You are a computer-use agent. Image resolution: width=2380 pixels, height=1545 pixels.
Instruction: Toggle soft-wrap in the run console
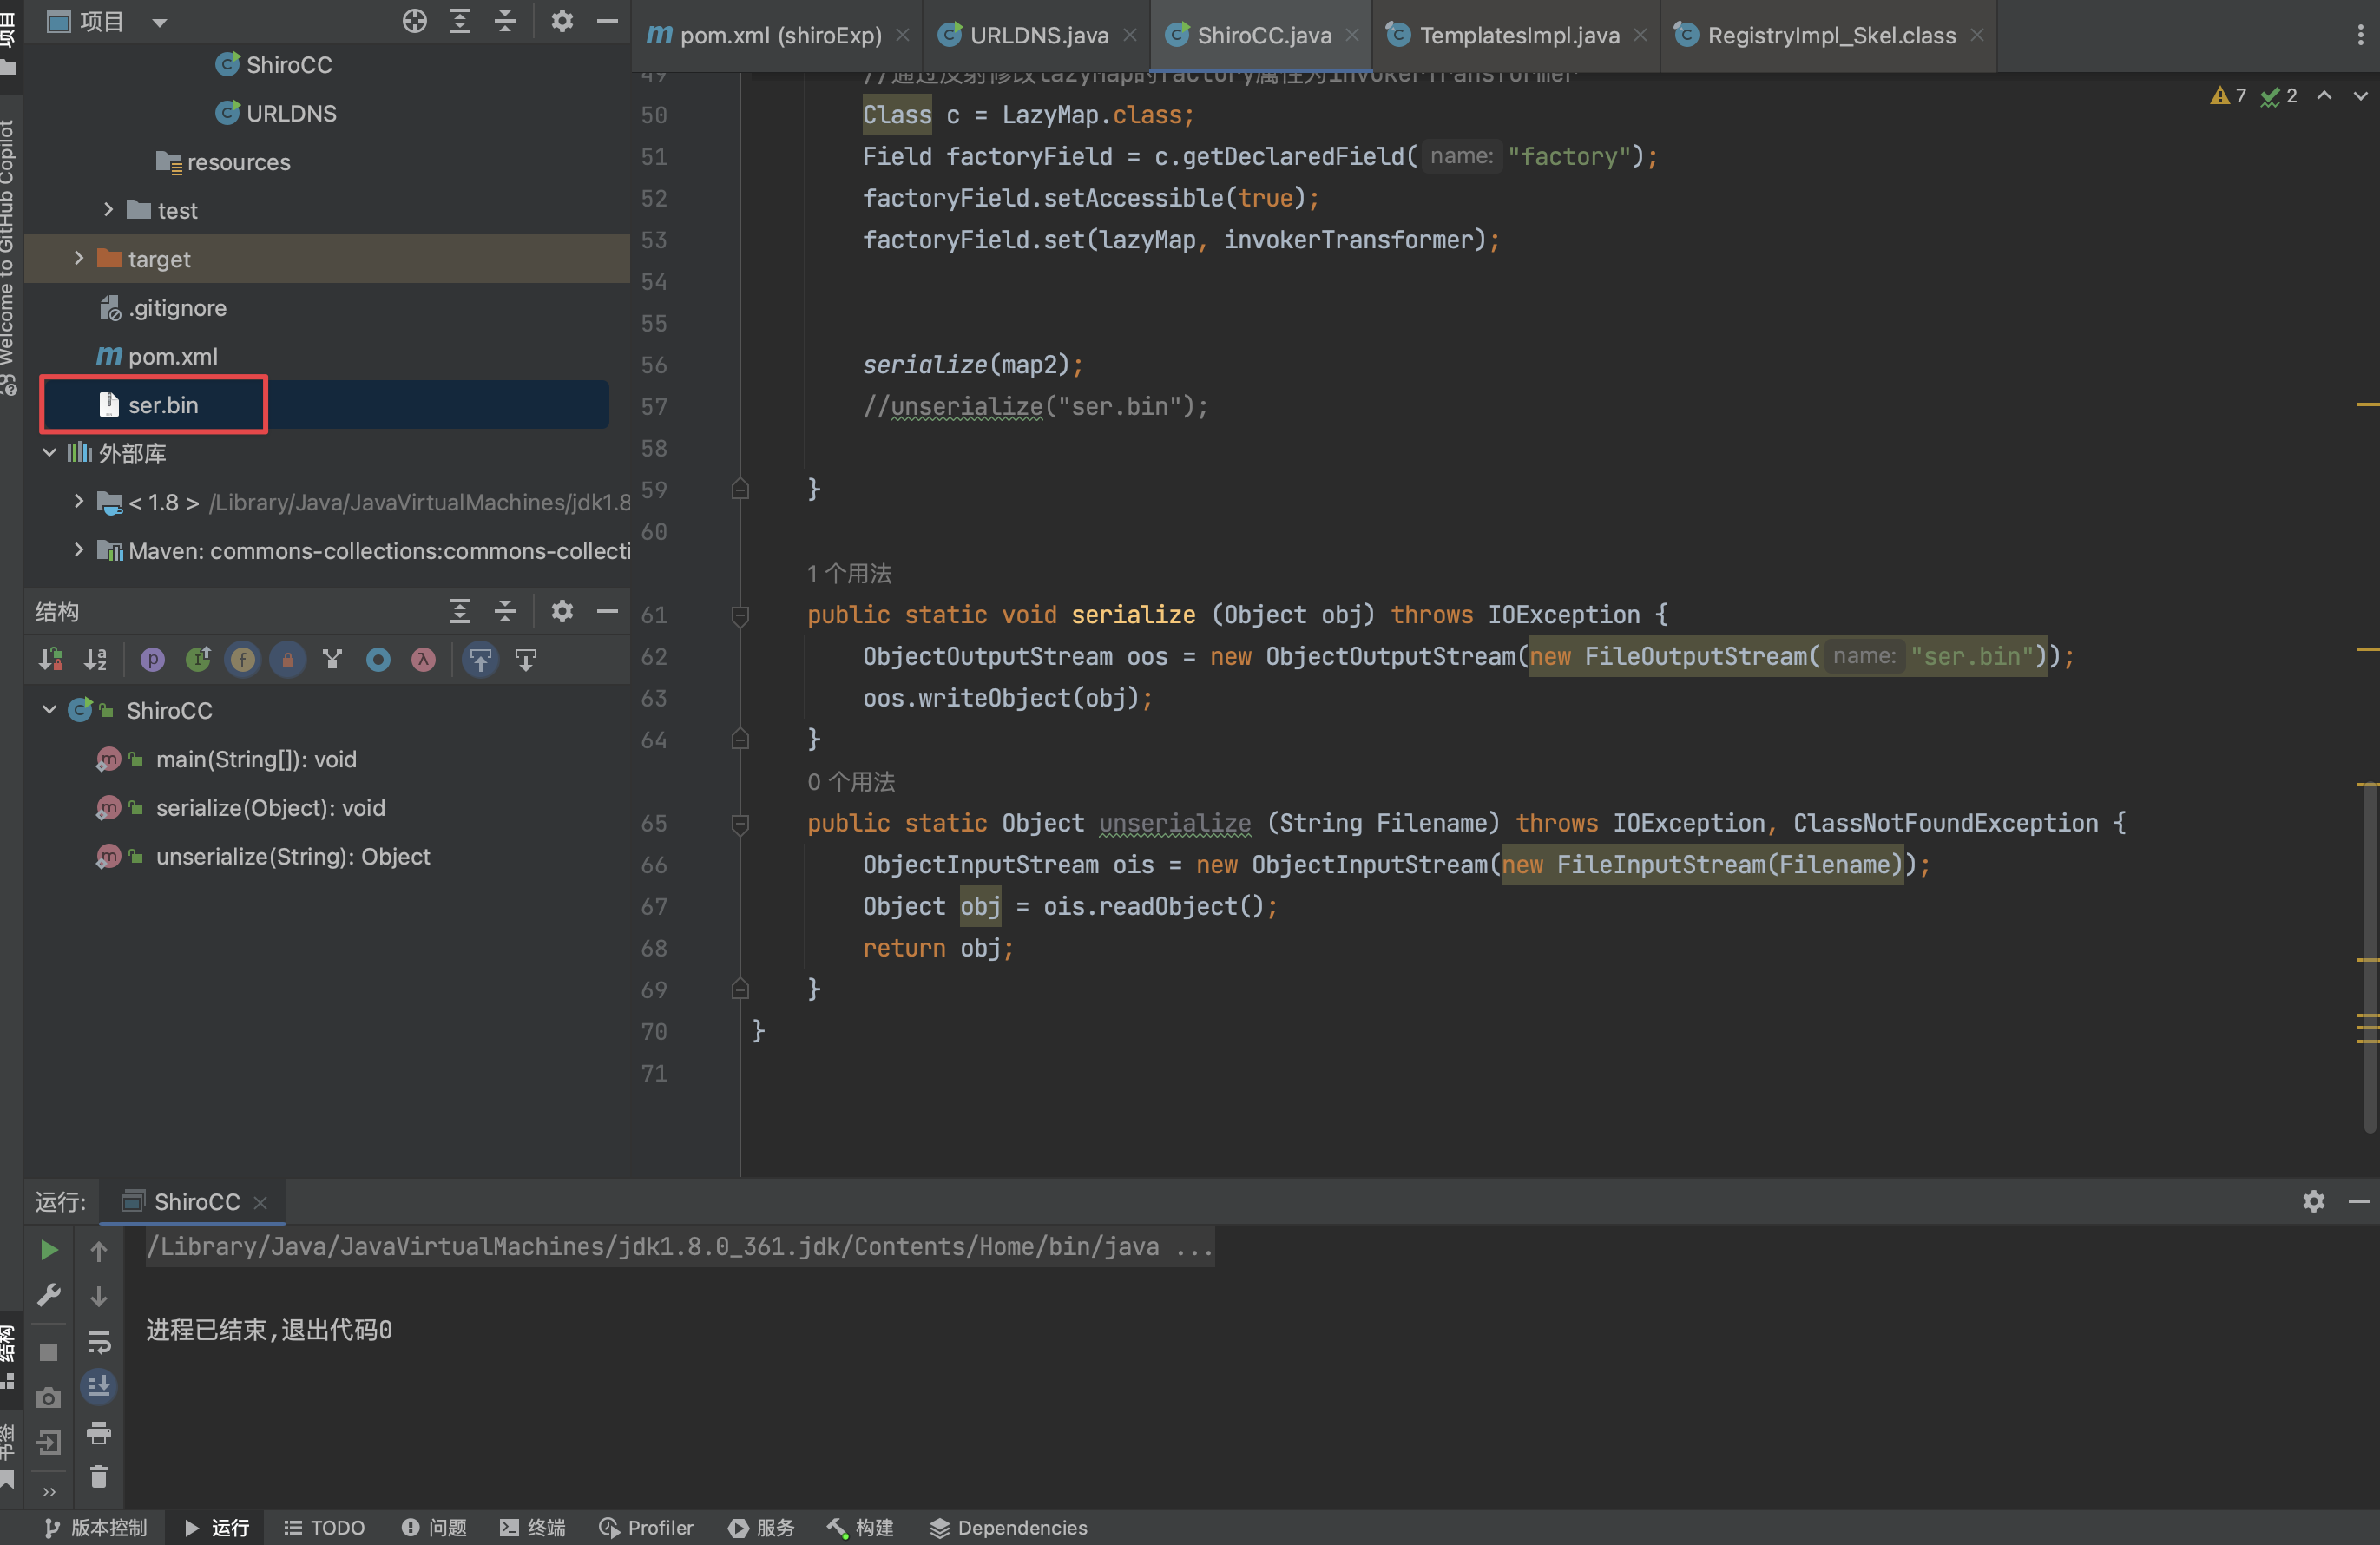pyautogui.click(x=99, y=1342)
